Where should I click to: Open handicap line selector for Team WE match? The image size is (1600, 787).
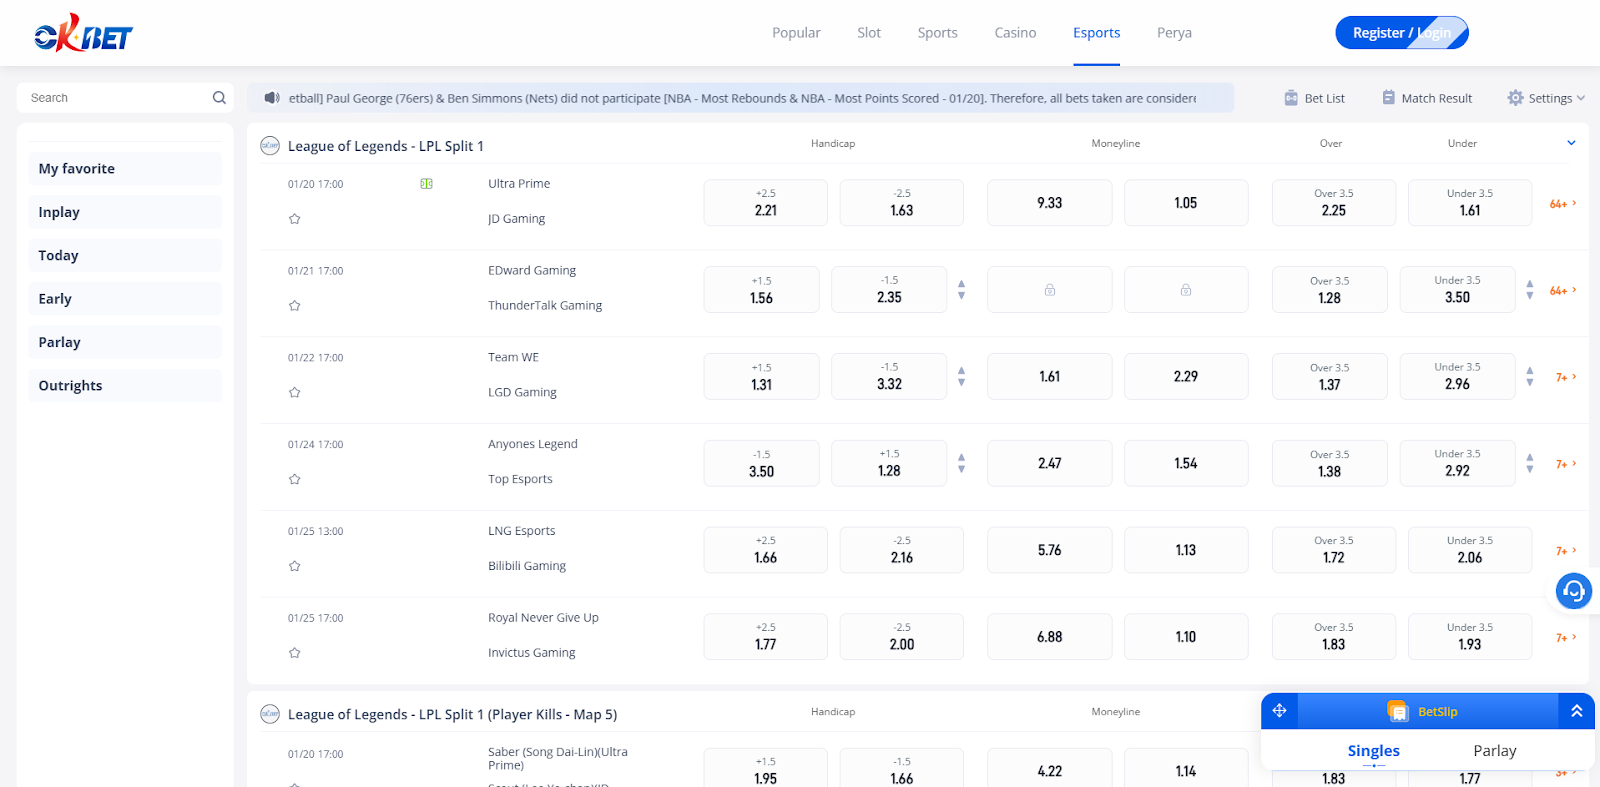point(961,376)
